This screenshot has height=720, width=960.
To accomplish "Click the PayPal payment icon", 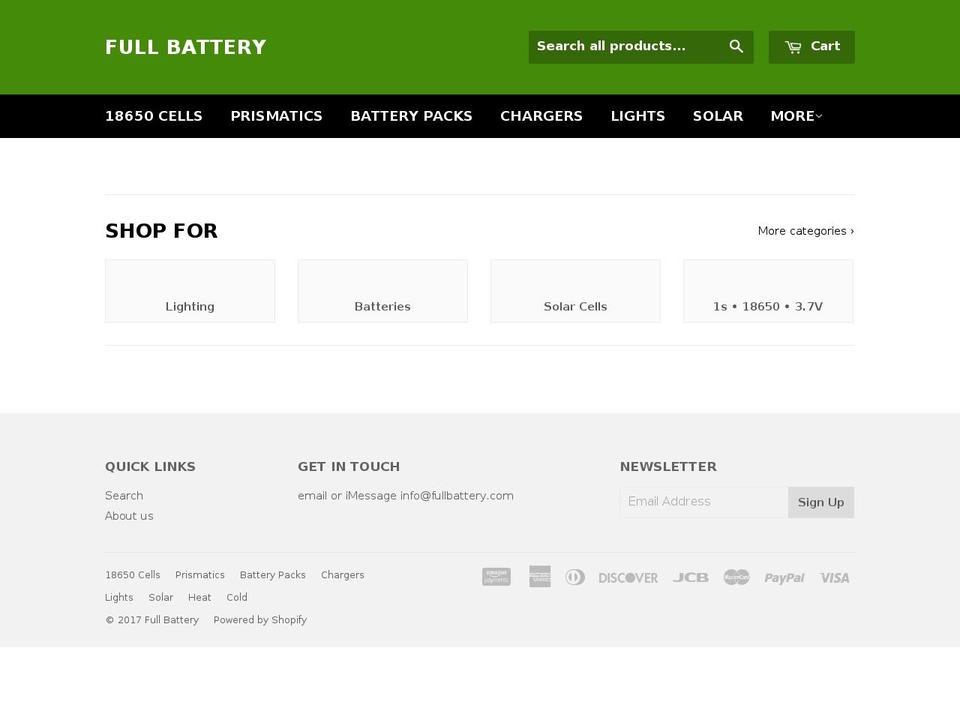I will pos(784,577).
